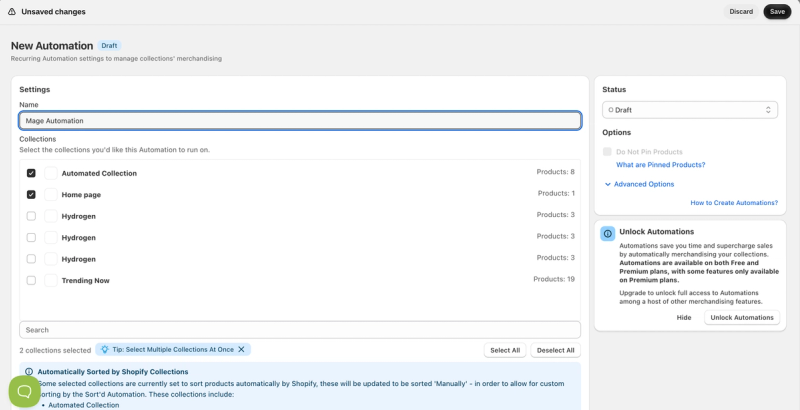The image size is (800, 410).
Task: Click the Automated Collection row label
Action: tap(99, 173)
